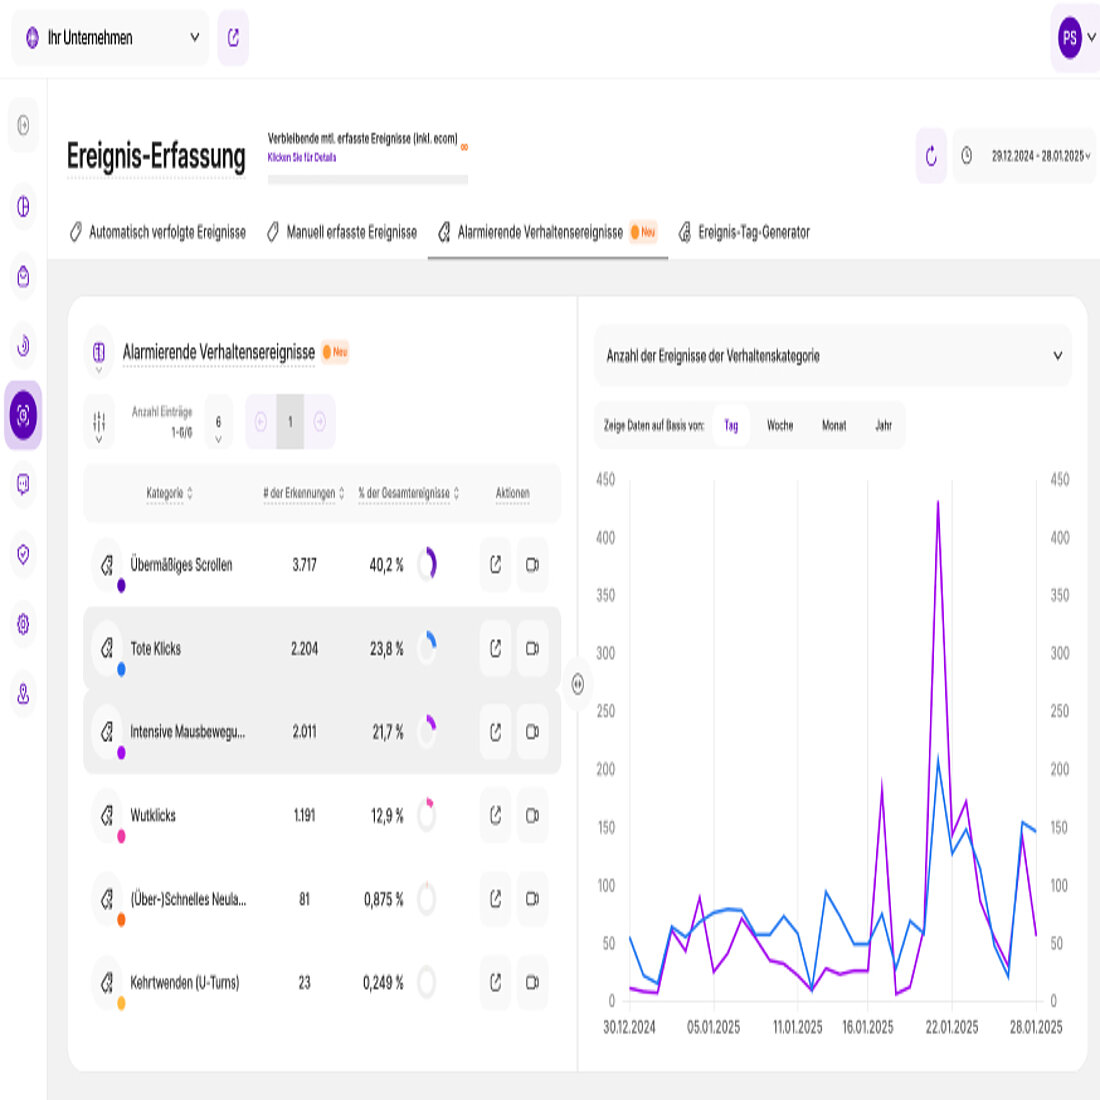The height and width of the screenshot is (1100, 1100).
Task: Open the Ihr Unternehmen company dropdown
Action: [110, 38]
